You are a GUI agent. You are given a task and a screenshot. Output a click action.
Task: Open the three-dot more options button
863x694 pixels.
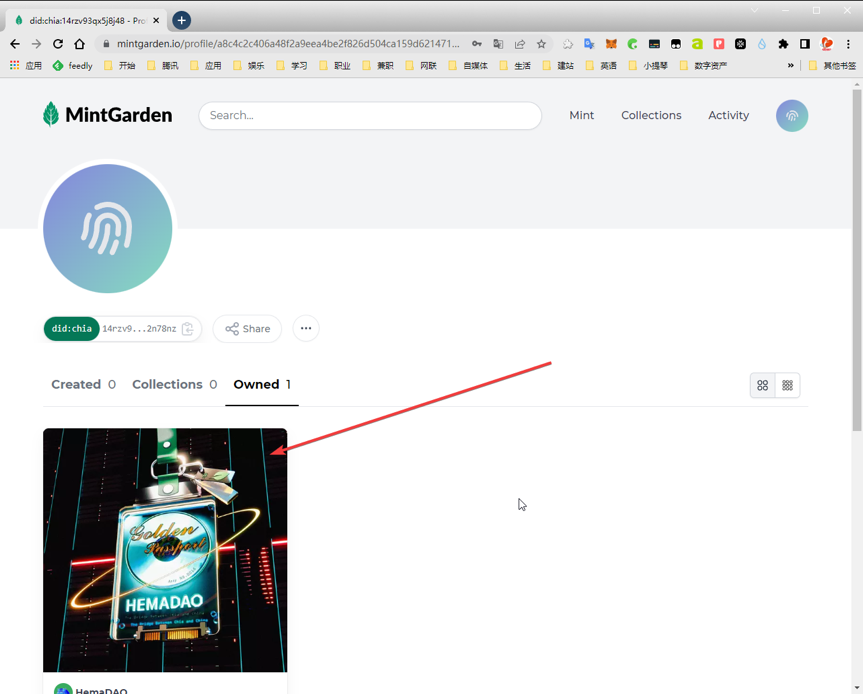(306, 329)
